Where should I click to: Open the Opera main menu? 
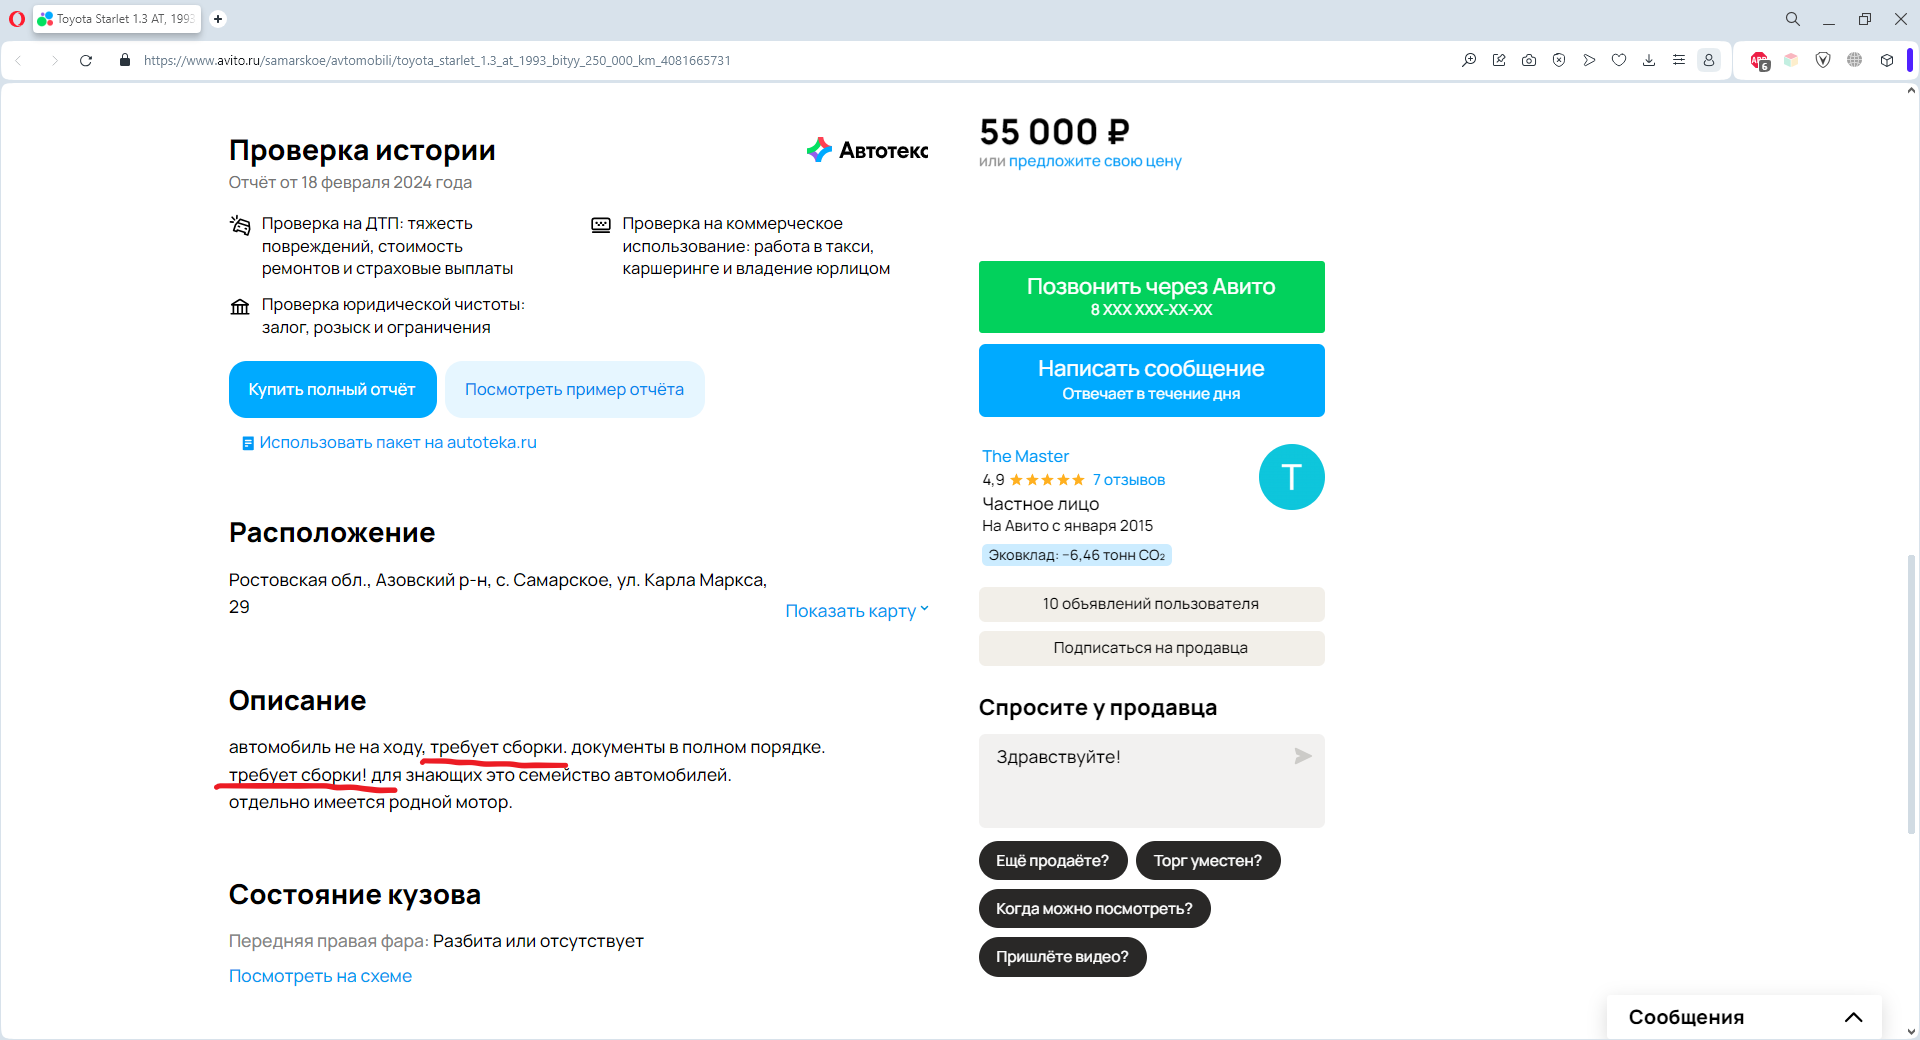click(x=16, y=19)
